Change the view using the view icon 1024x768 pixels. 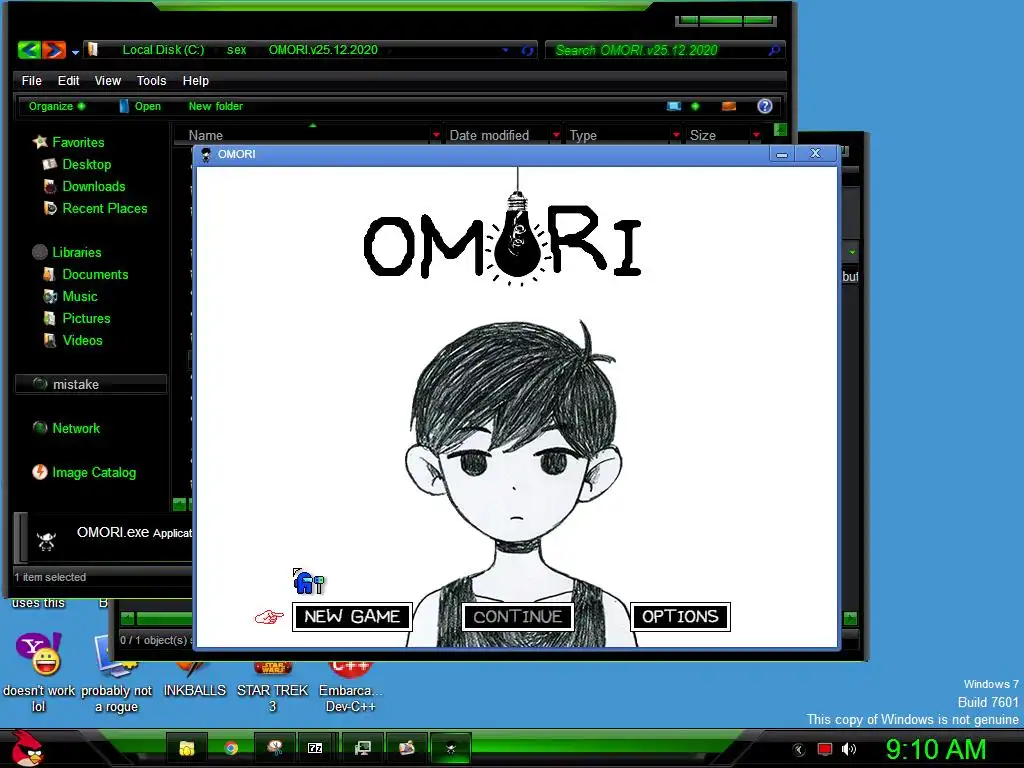pos(674,106)
